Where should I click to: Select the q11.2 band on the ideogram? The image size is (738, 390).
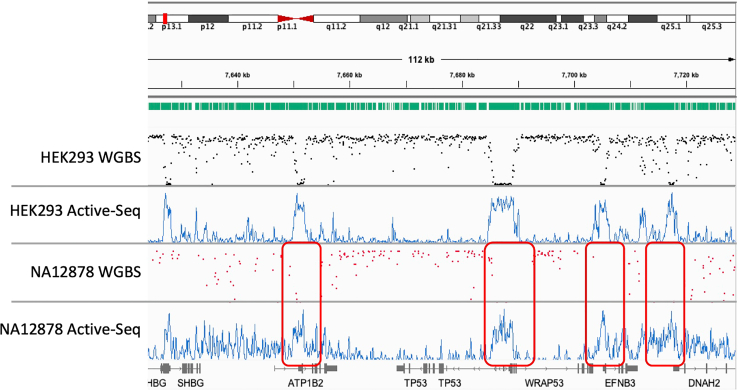pyautogui.click(x=337, y=19)
